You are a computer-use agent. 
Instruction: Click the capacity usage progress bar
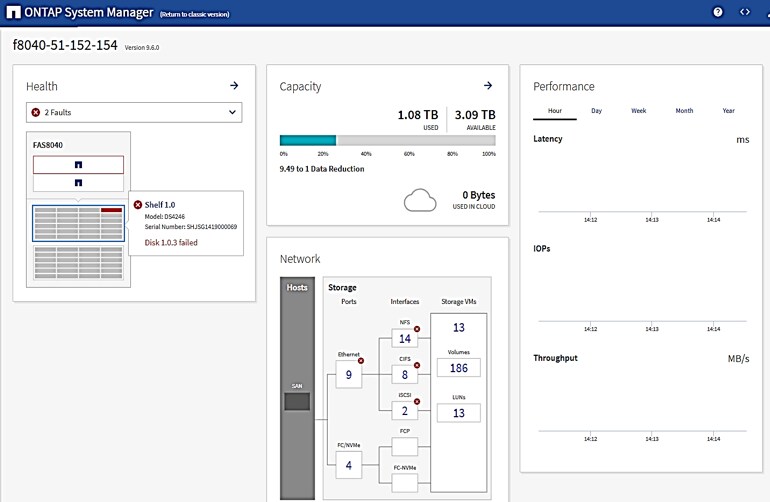point(389,141)
